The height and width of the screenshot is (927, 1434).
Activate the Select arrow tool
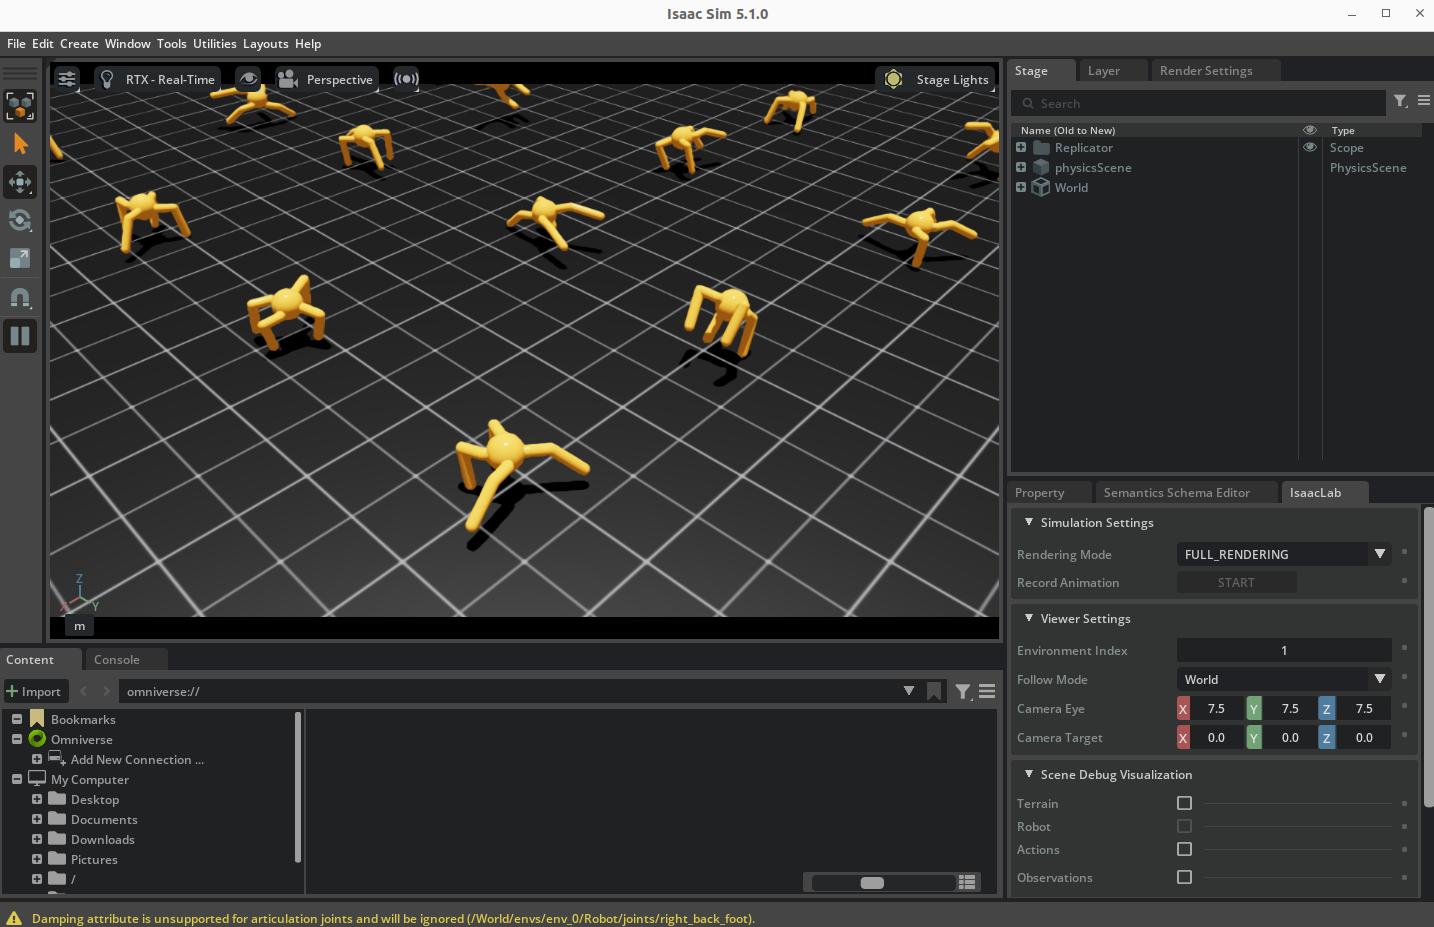(20, 144)
